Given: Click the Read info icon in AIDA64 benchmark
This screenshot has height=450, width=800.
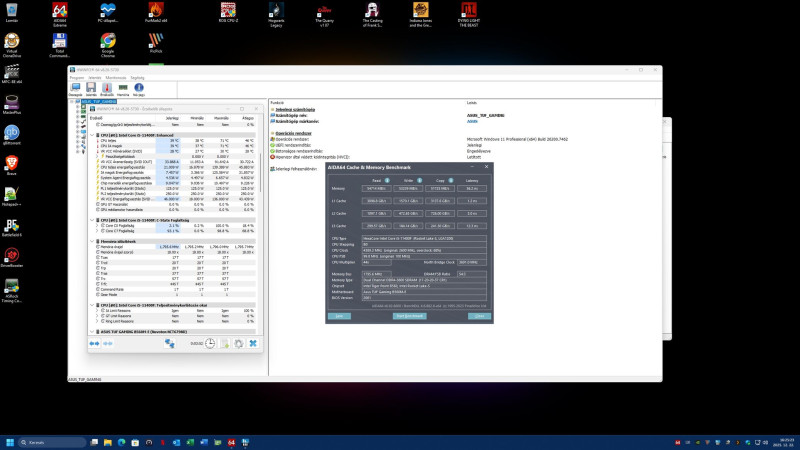Looking at the screenshot, I should click(x=387, y=181).
